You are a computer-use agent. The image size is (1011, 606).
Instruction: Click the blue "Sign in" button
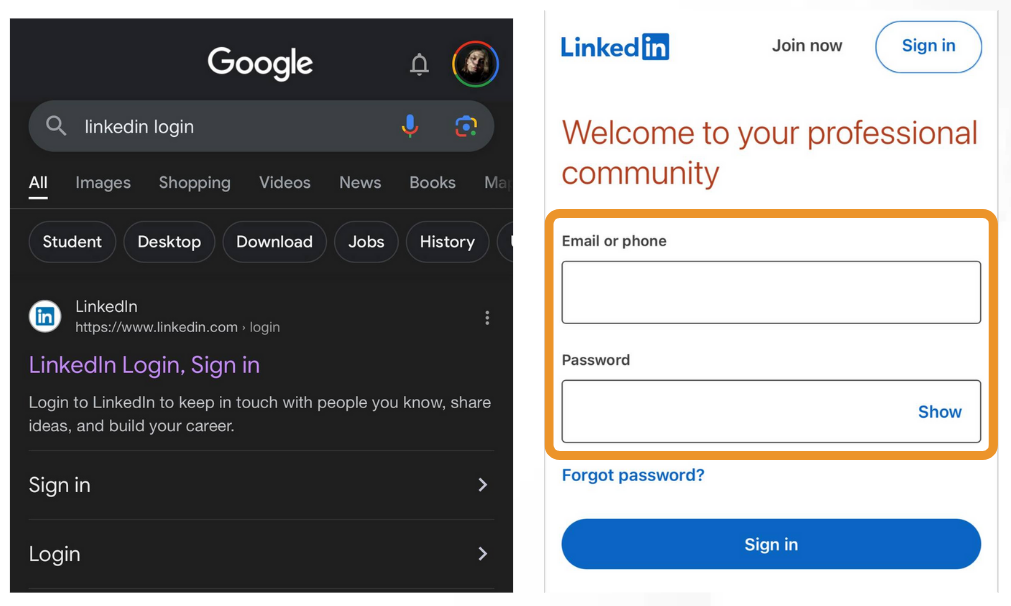[771, 544]
